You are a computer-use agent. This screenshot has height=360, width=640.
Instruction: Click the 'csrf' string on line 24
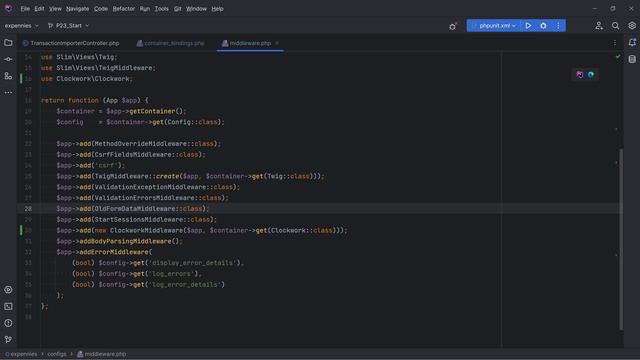[x=106, y=166]
